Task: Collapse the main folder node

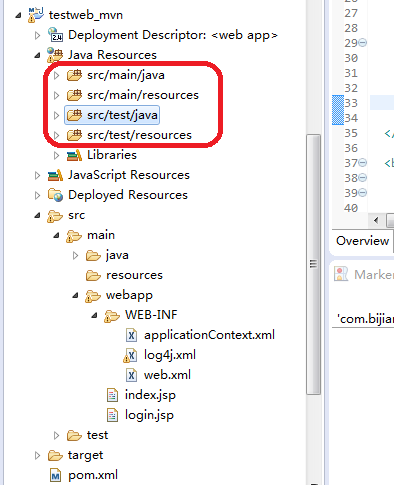Action: [56, 236]
